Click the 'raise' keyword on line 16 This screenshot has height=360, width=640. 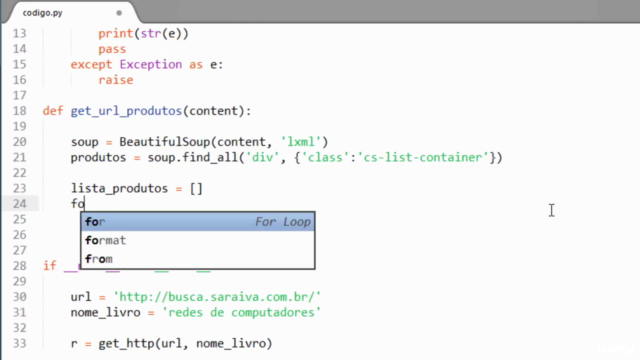coord(116,80)
